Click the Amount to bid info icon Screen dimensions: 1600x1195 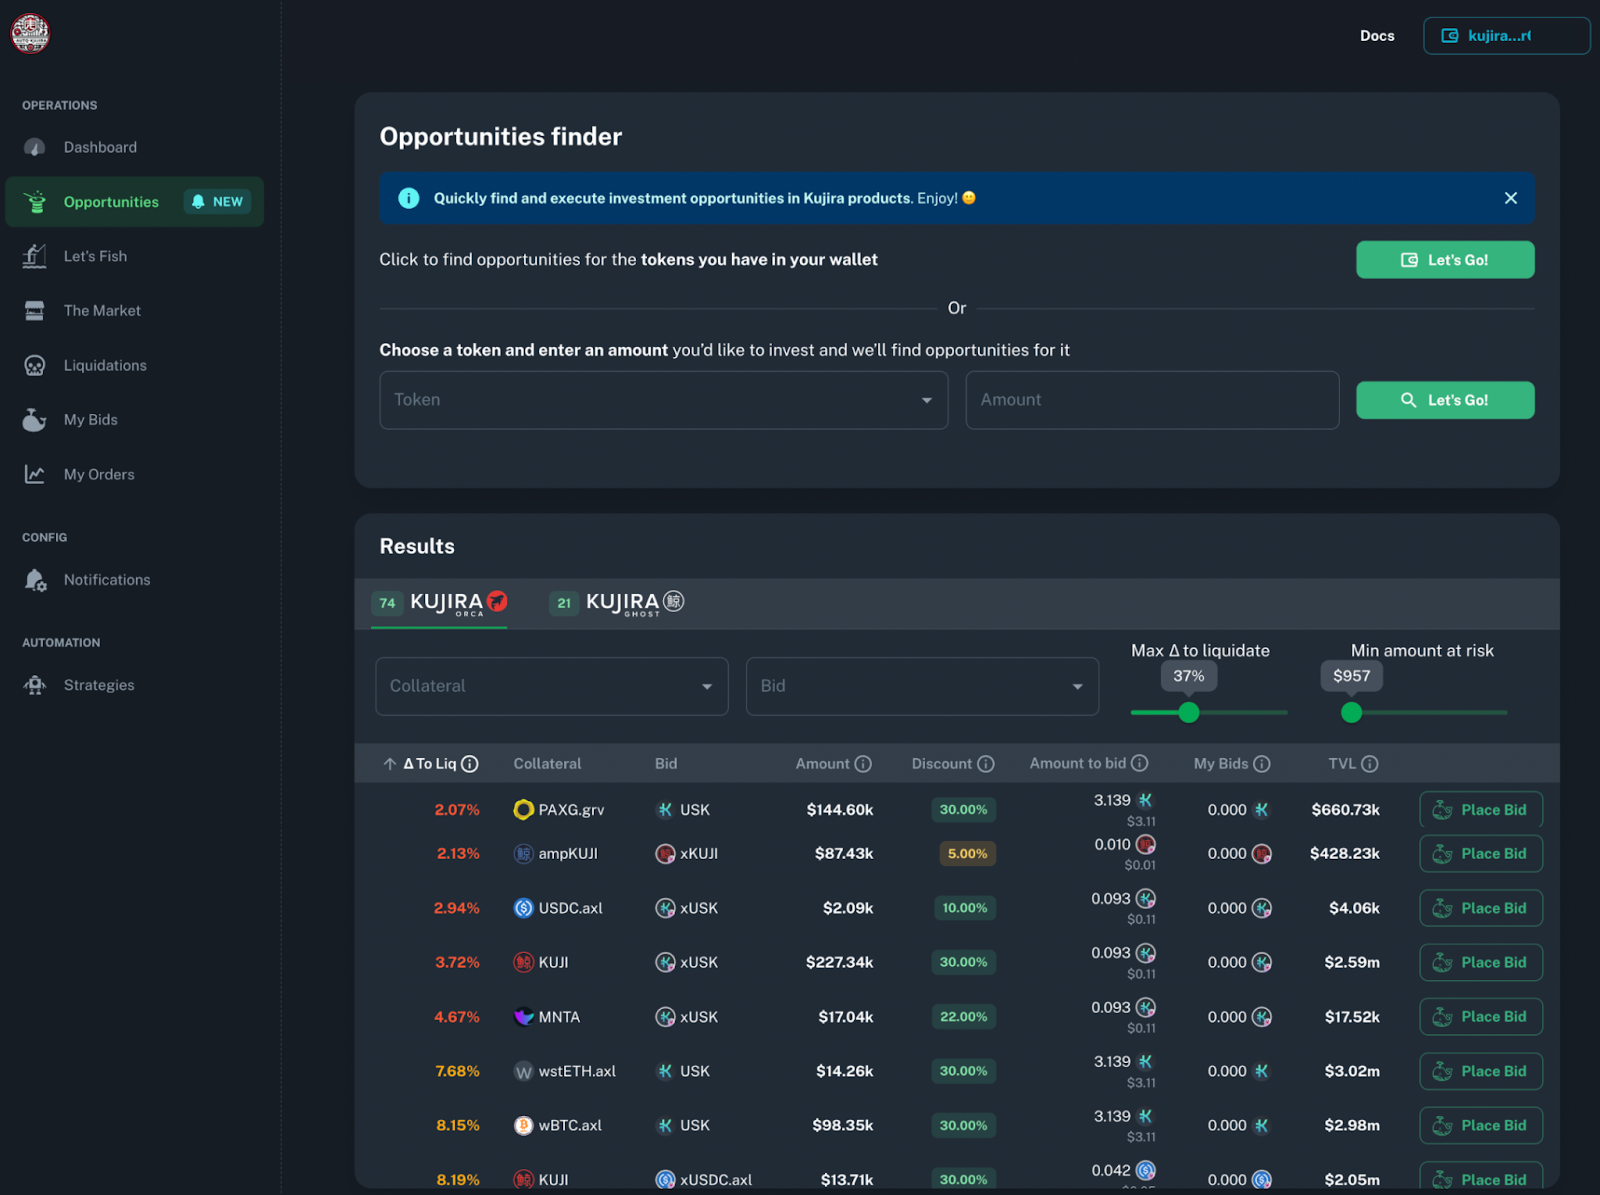[x=1139, y=763]
